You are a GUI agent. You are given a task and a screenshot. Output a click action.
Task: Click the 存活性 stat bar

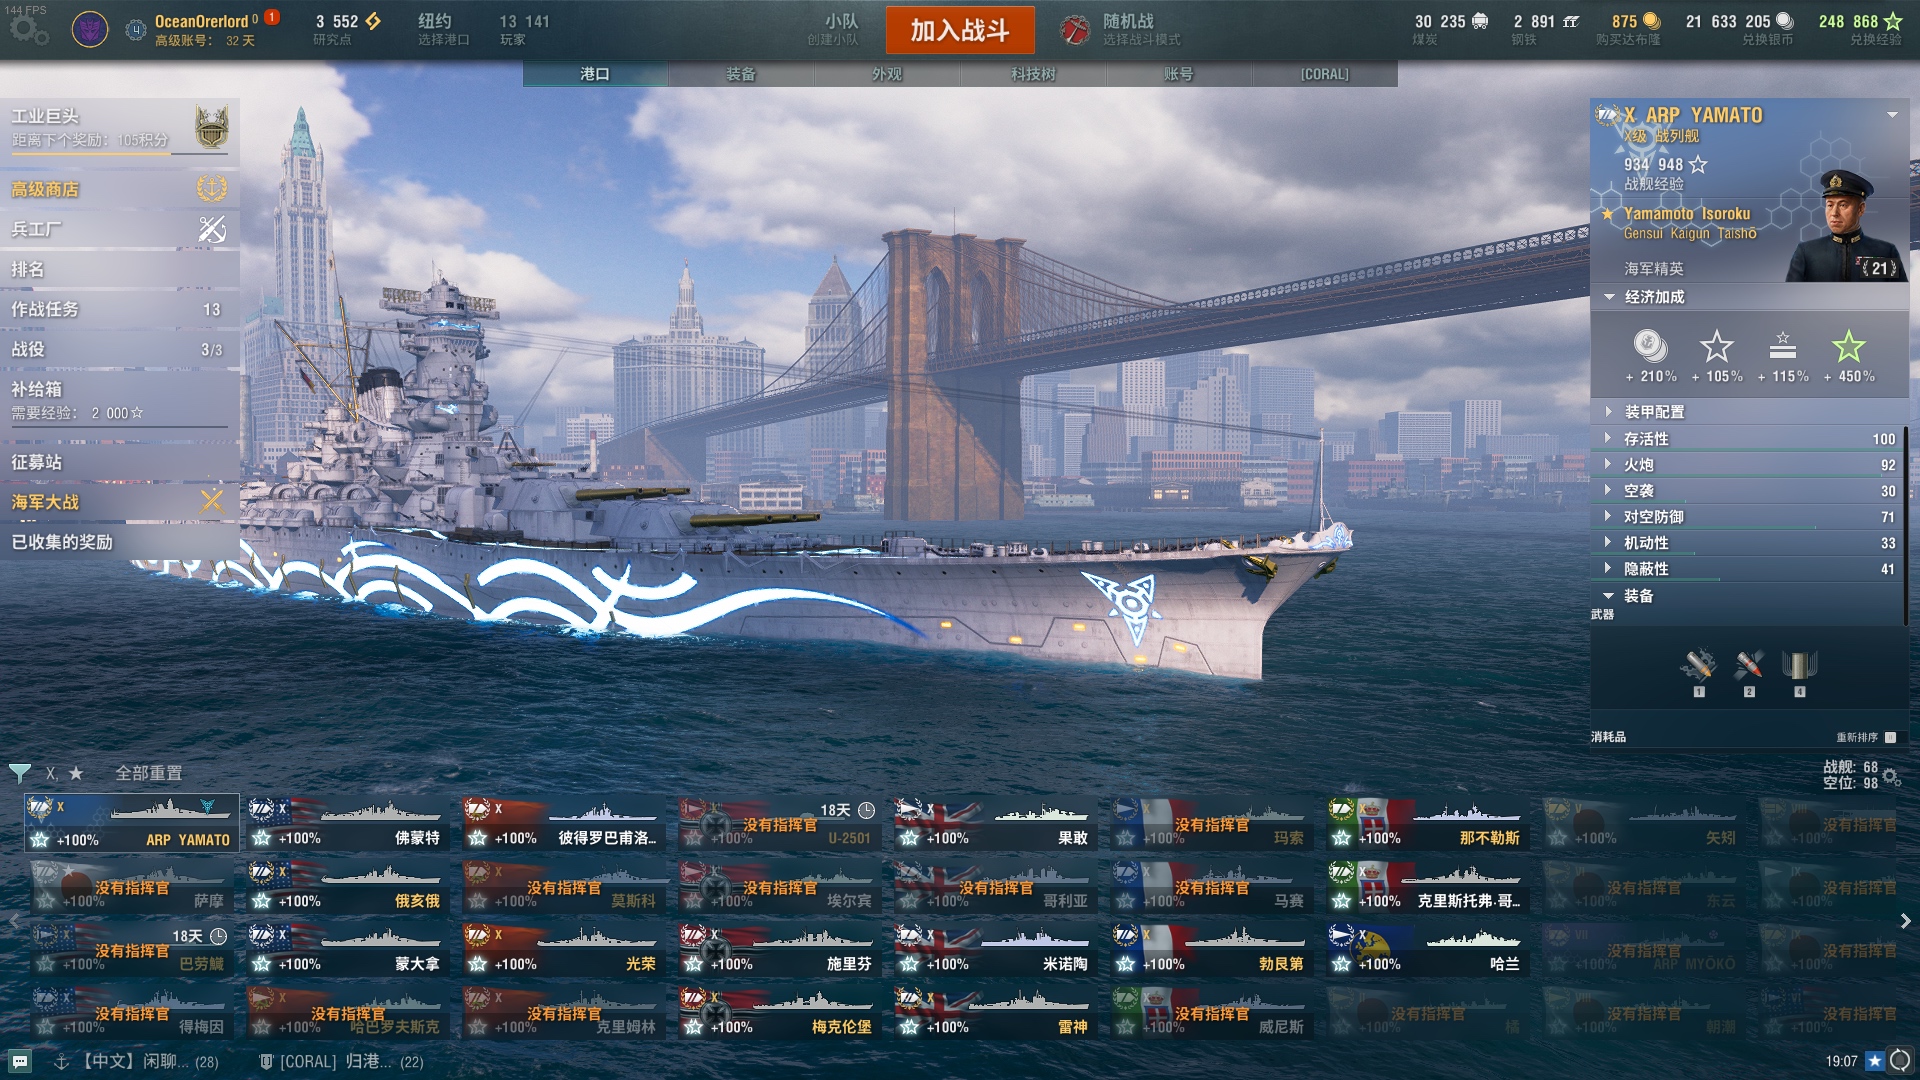coord(1750,439)
